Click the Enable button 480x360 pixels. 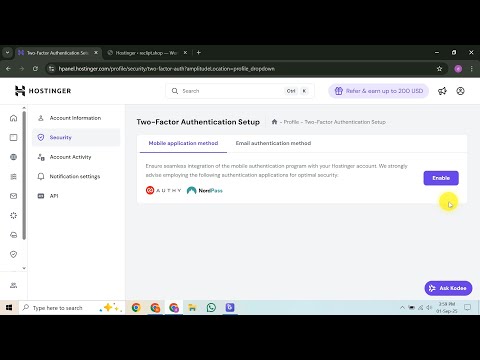(x=441, y=178)
